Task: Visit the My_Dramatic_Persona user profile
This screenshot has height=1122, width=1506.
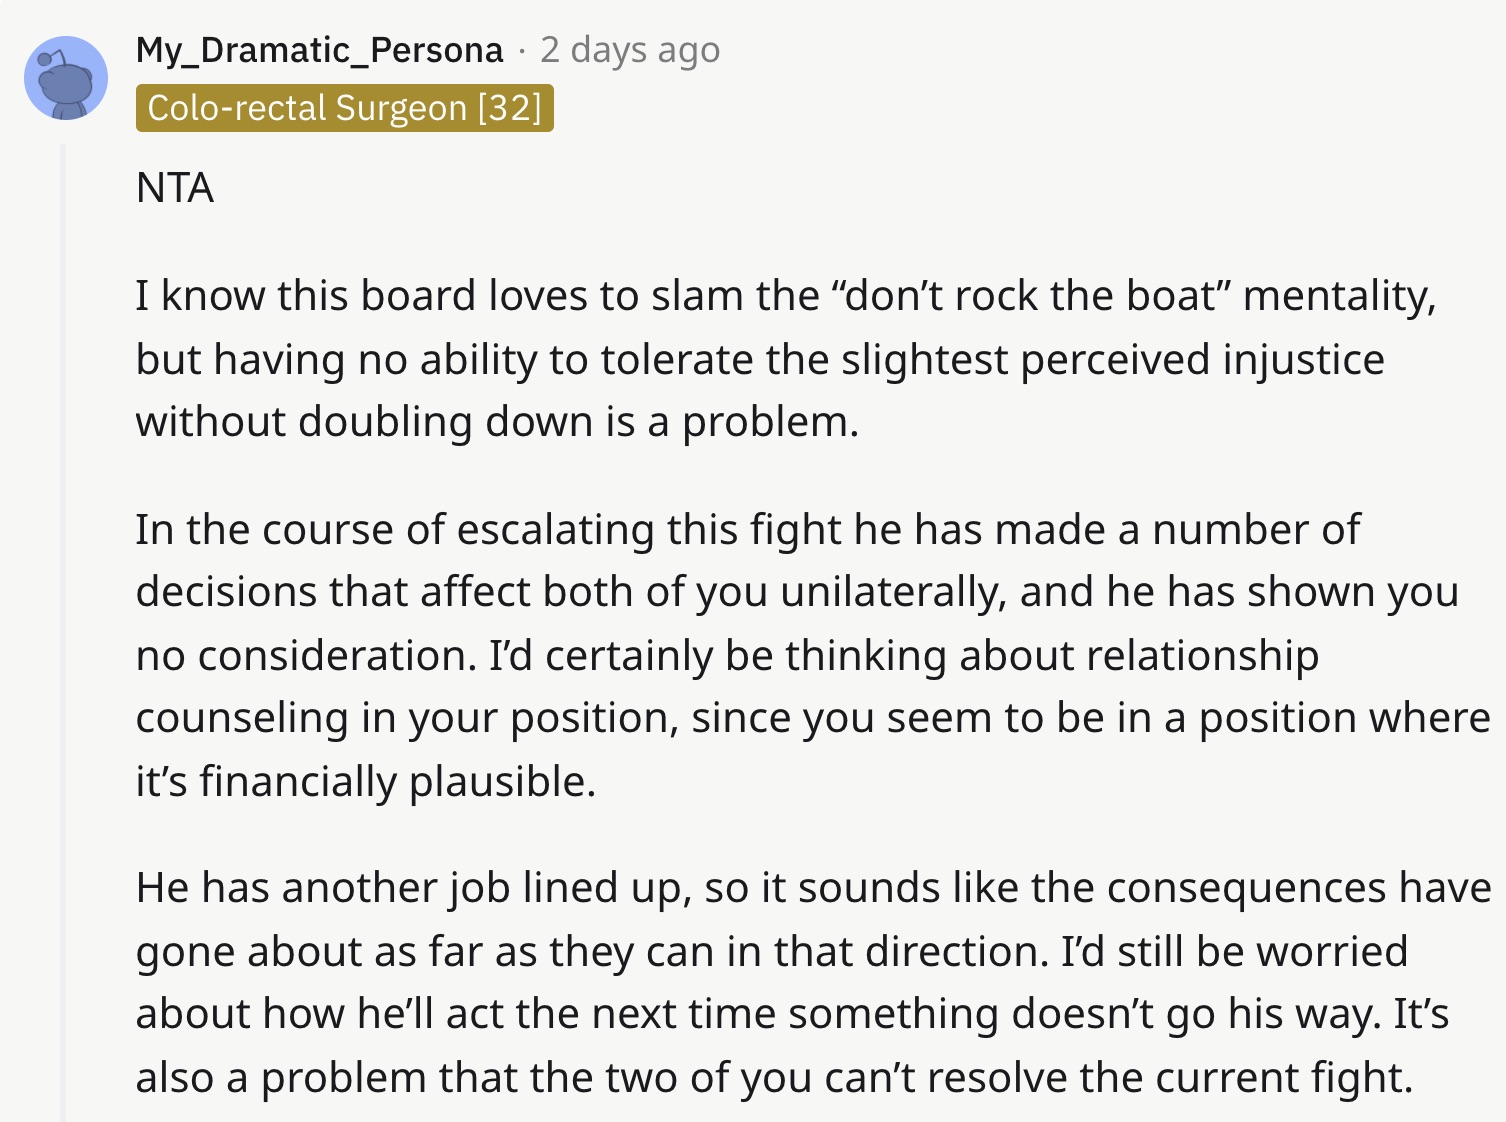Action: click(319, 50)
